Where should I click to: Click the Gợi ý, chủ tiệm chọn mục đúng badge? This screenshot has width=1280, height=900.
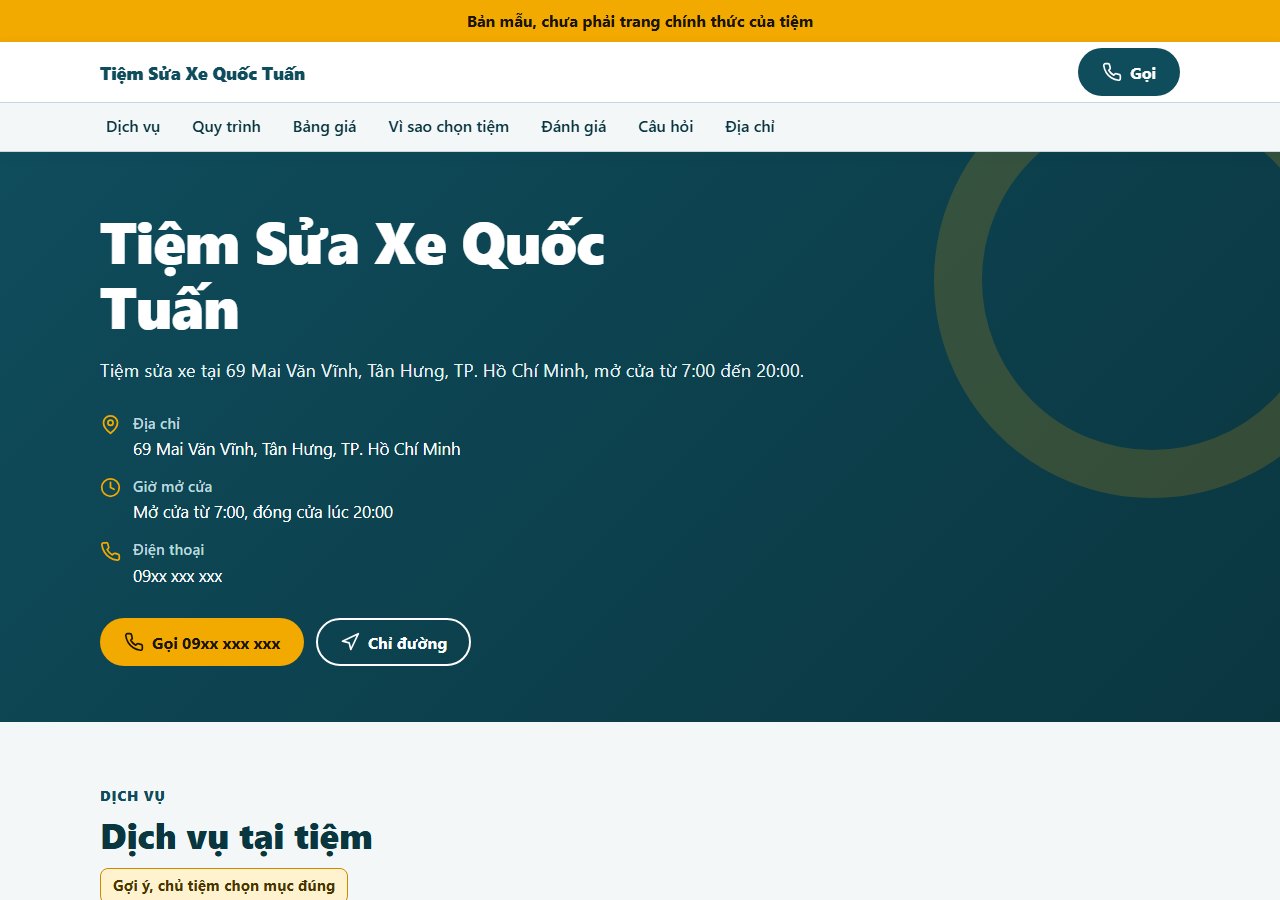click(224, 886)
